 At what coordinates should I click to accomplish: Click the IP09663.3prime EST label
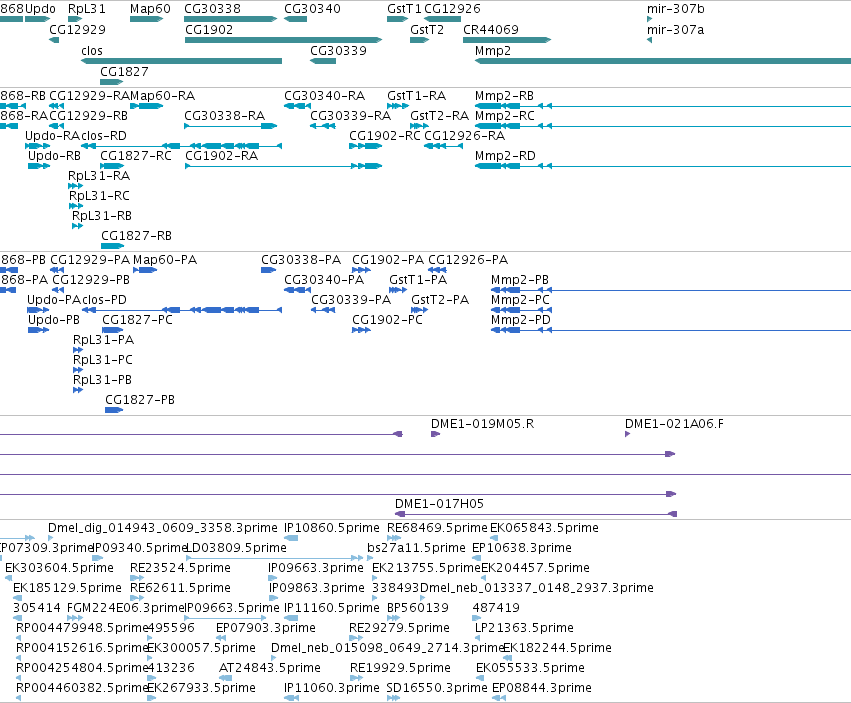point(316,568)
